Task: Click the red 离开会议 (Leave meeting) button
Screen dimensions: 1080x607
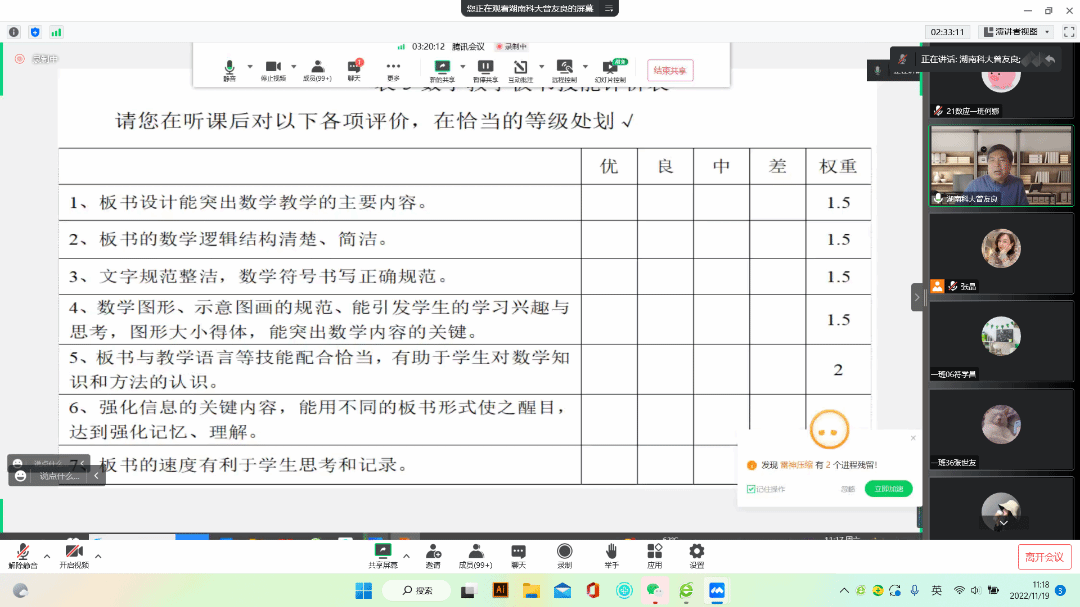Action: click(1044, 557)
